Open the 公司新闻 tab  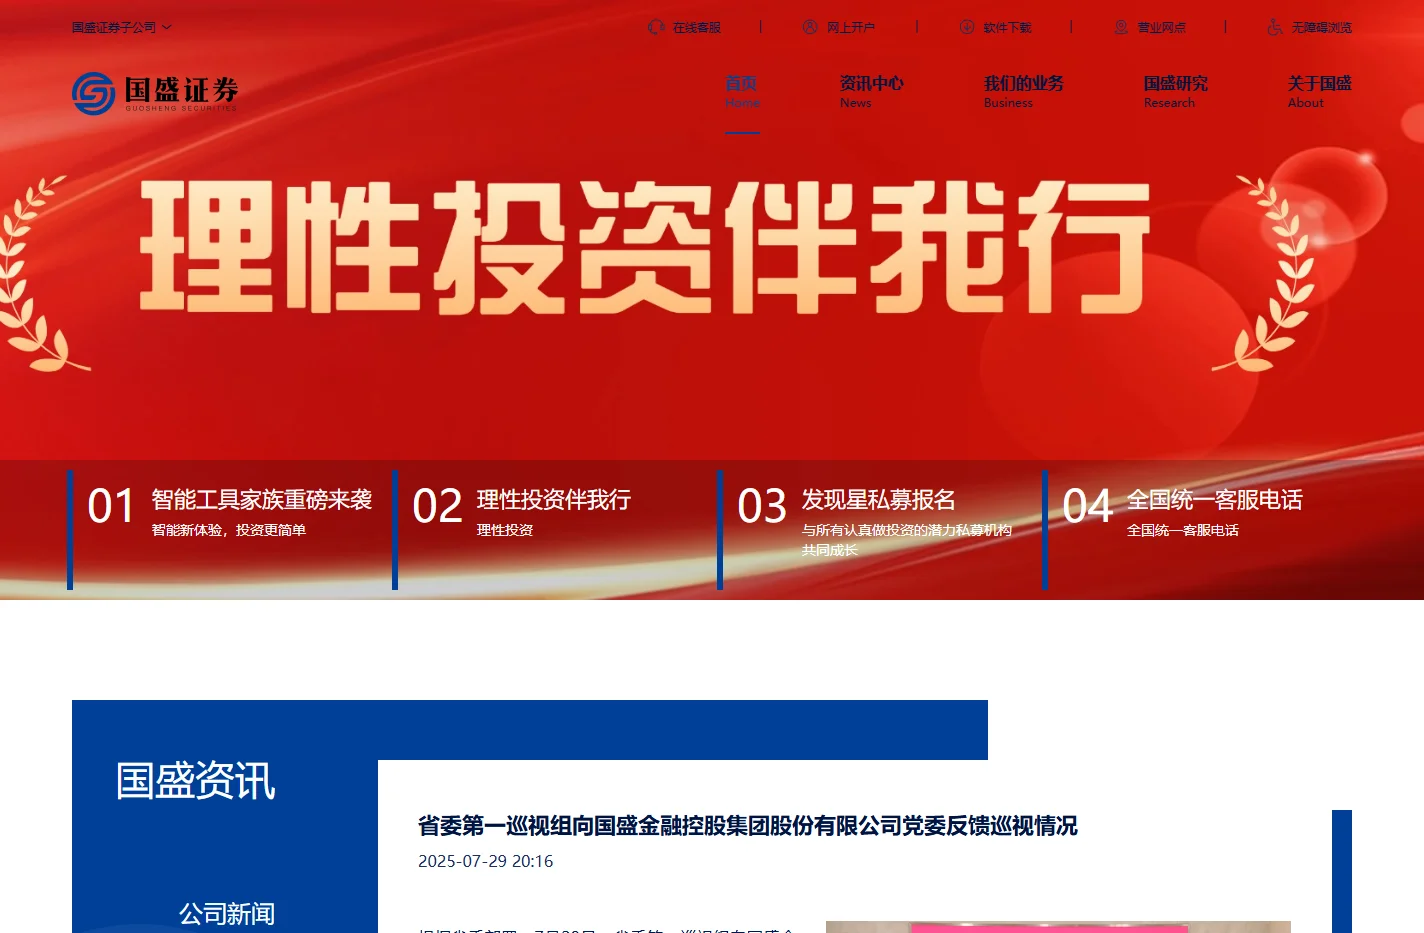tap(227, 914)
